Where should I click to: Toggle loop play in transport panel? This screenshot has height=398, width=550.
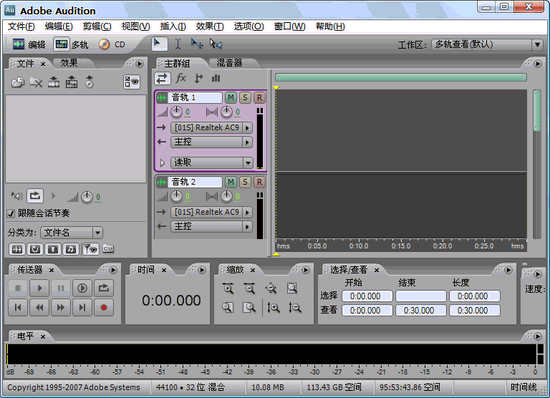click(103, 288)
